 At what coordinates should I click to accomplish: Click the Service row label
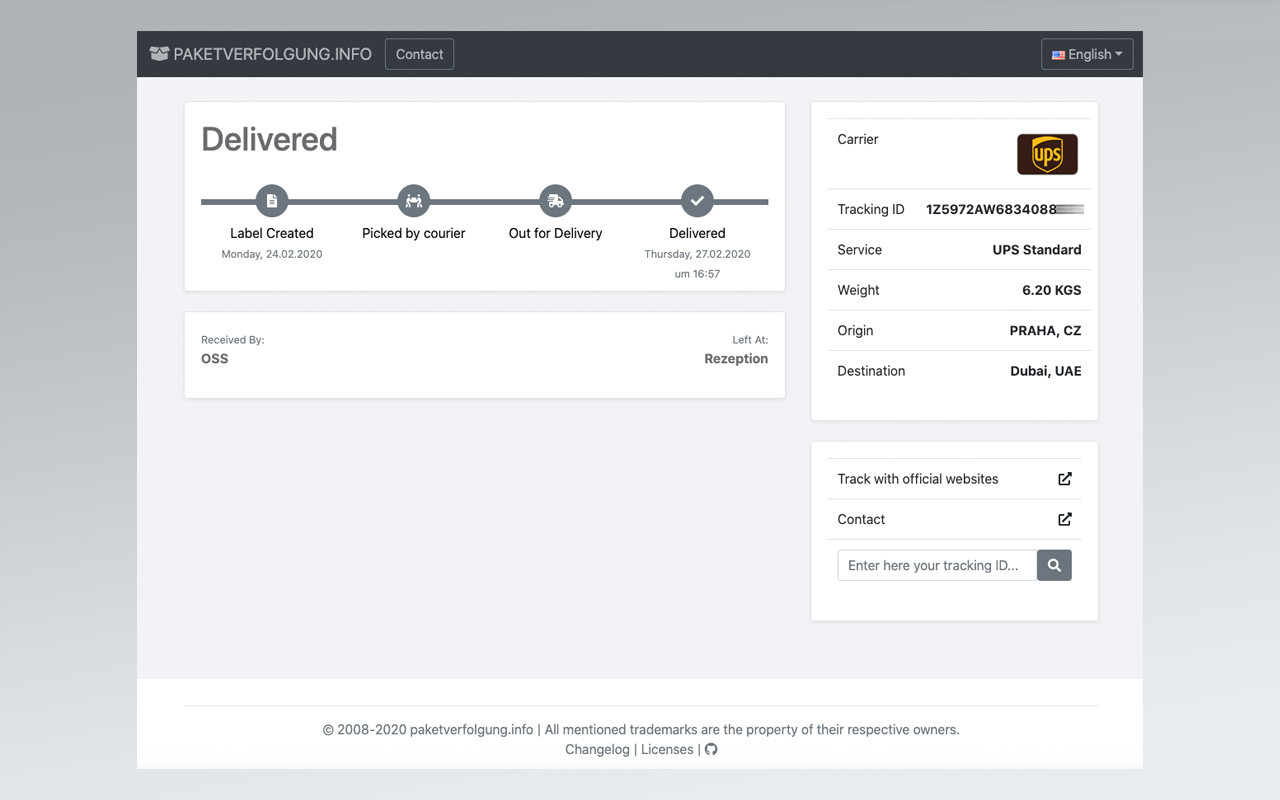click(x=860, y=250)
